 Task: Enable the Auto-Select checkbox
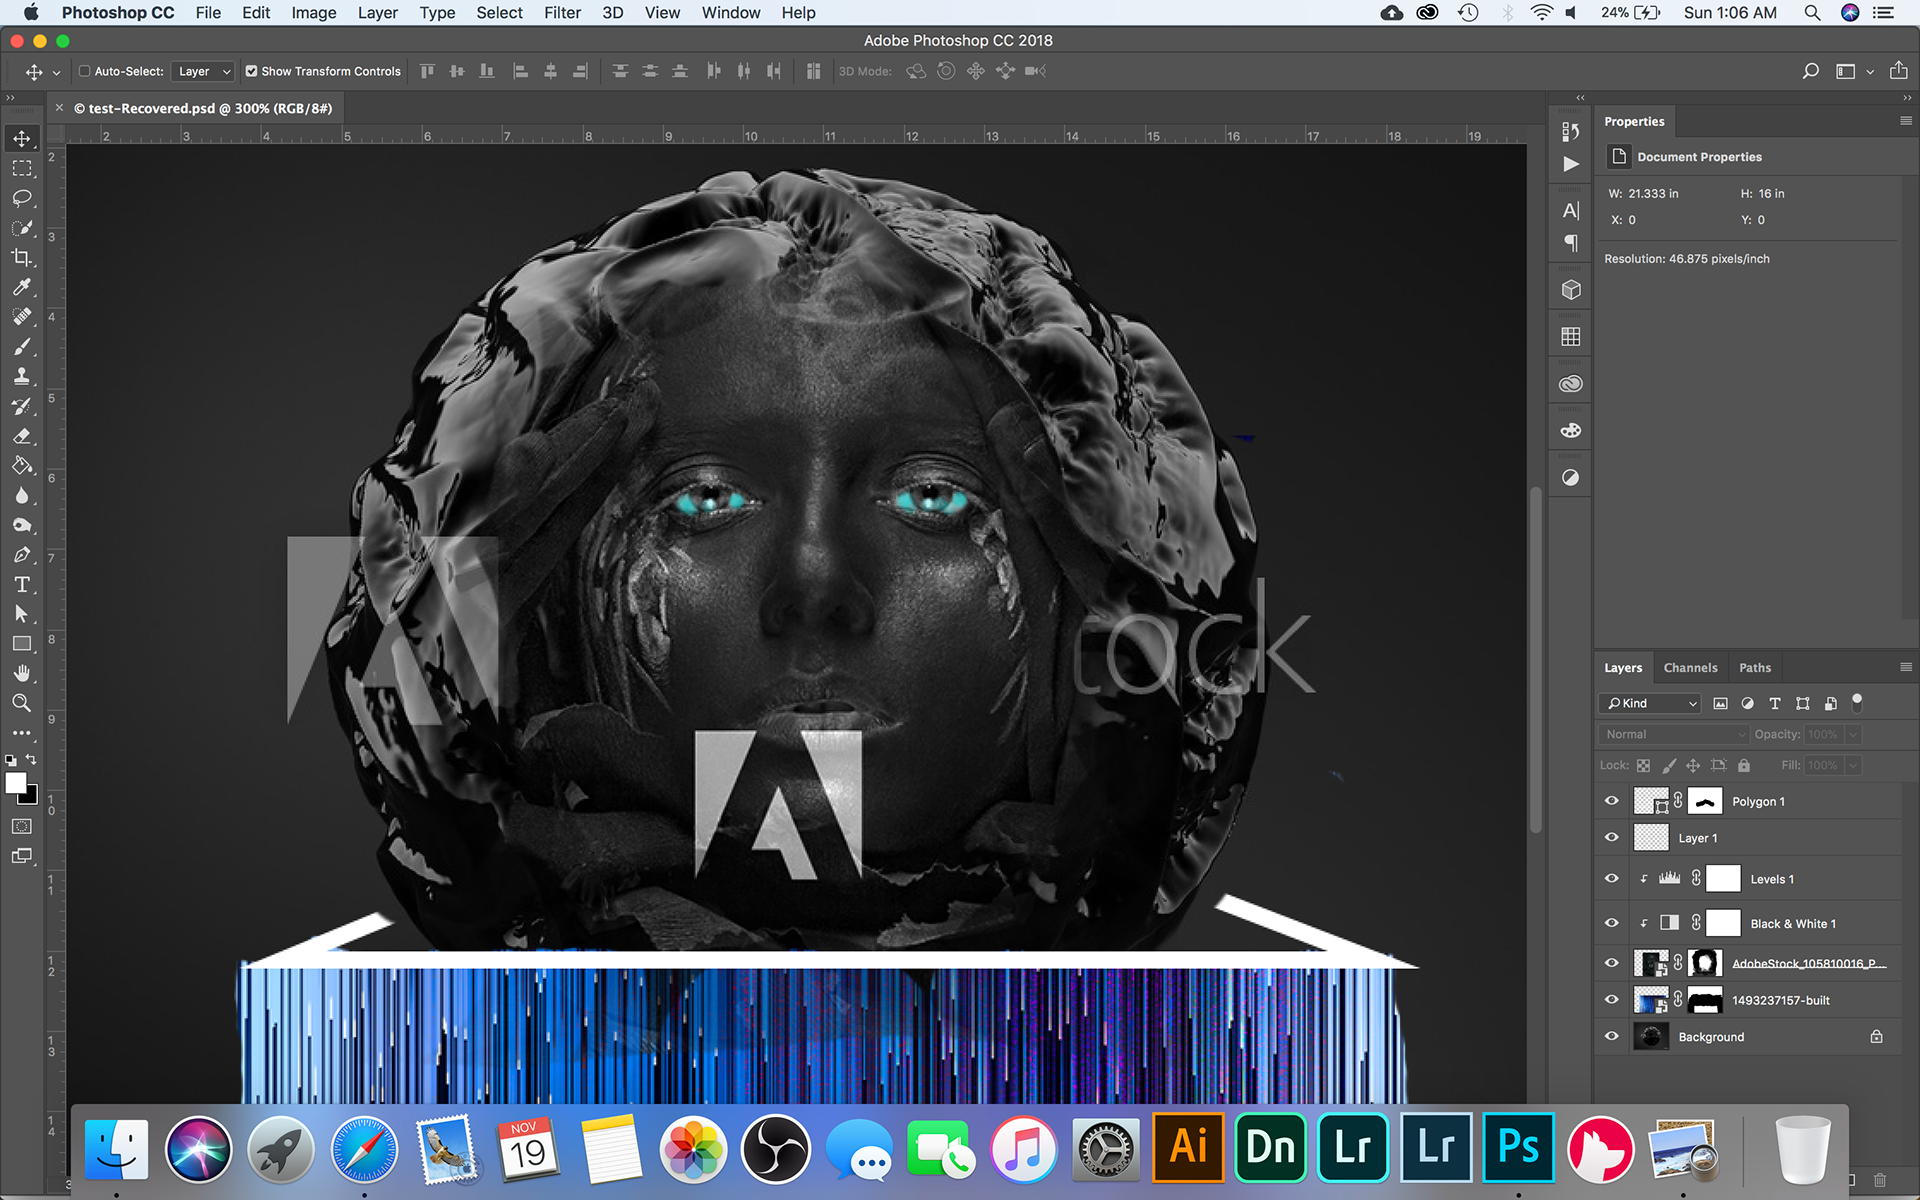point(85,71)
